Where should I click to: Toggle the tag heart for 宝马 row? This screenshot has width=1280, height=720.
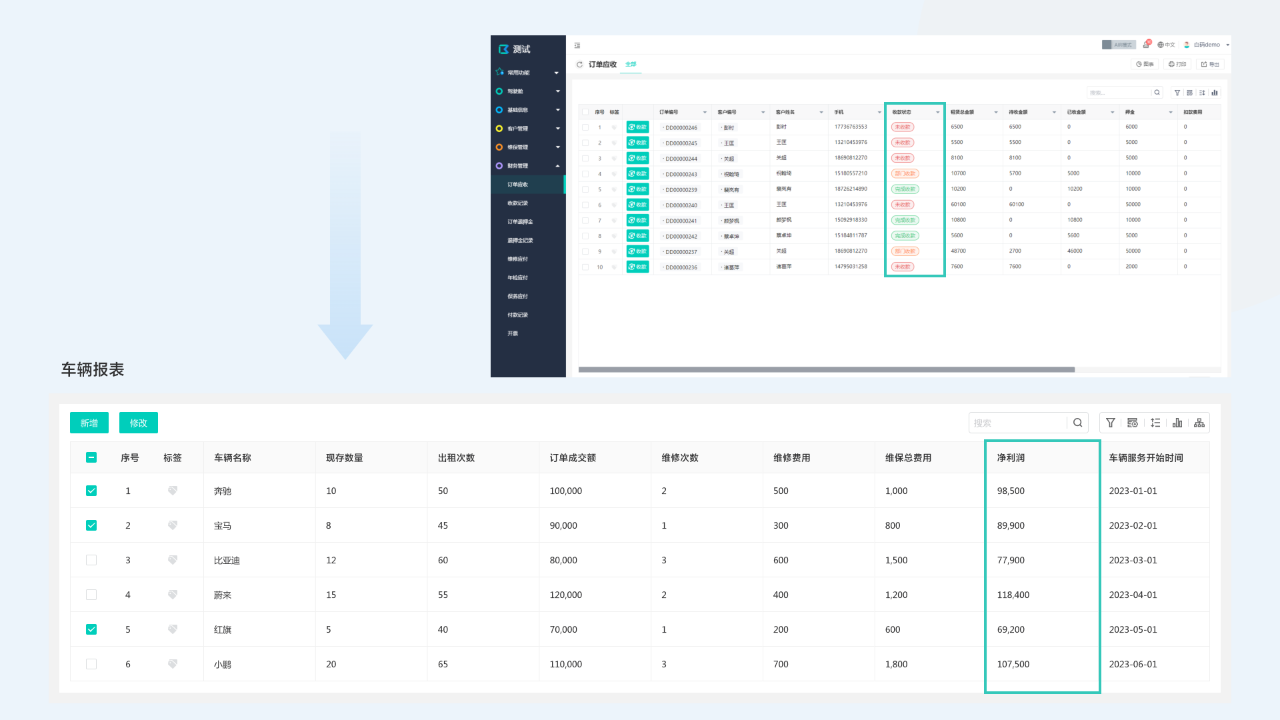pos(173,525)
